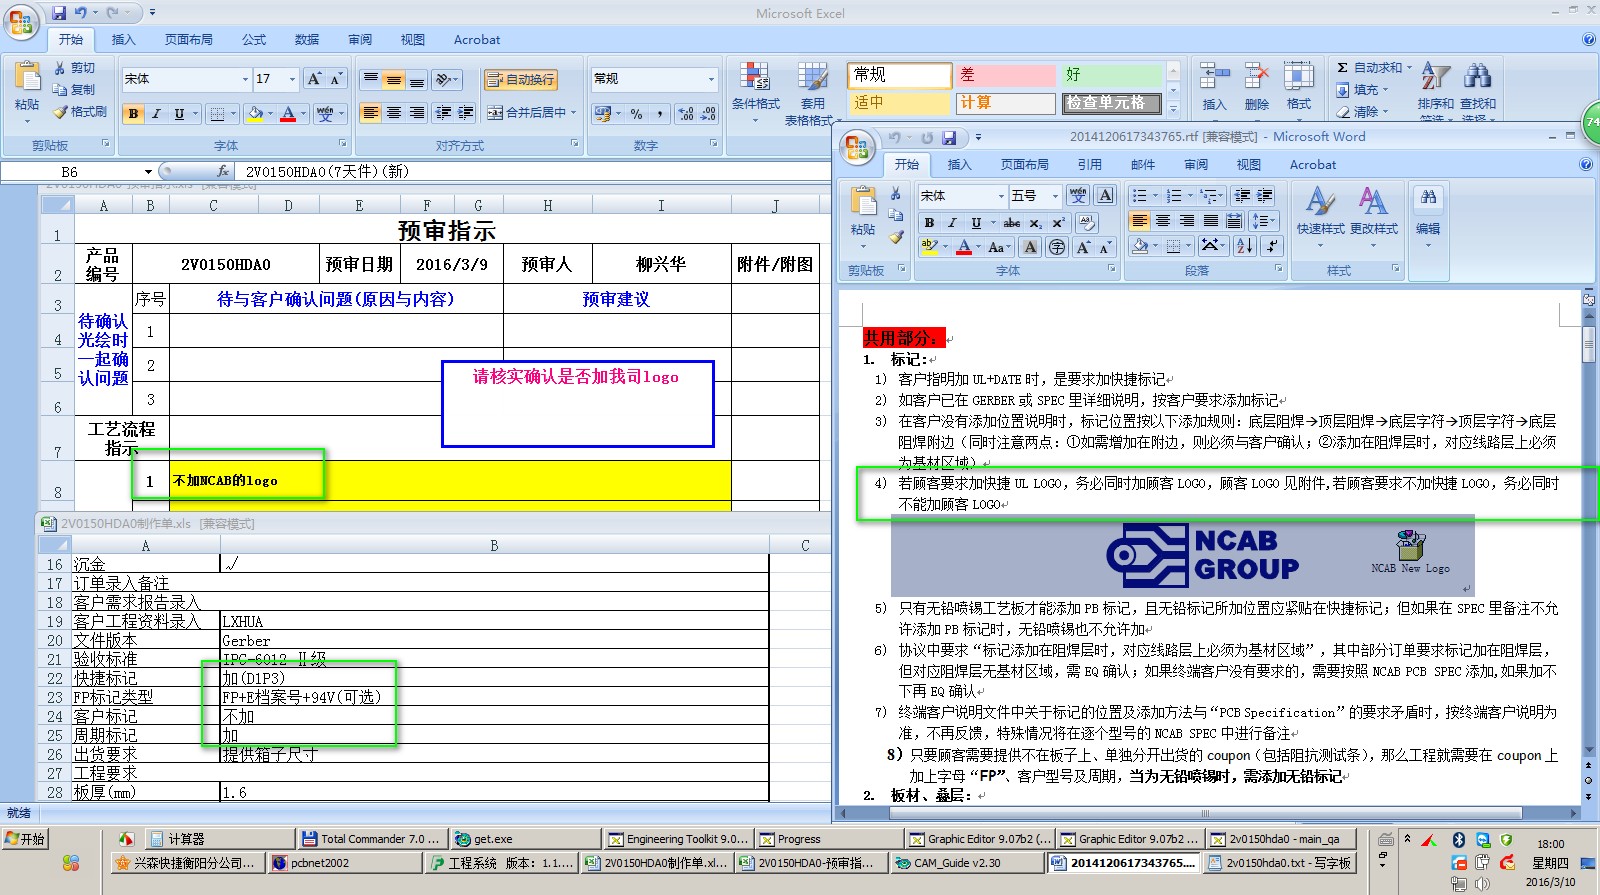Open Excel borders dropdown arrow
Viewport: 1600px width, 895px height.
click(x=233, y=114)
